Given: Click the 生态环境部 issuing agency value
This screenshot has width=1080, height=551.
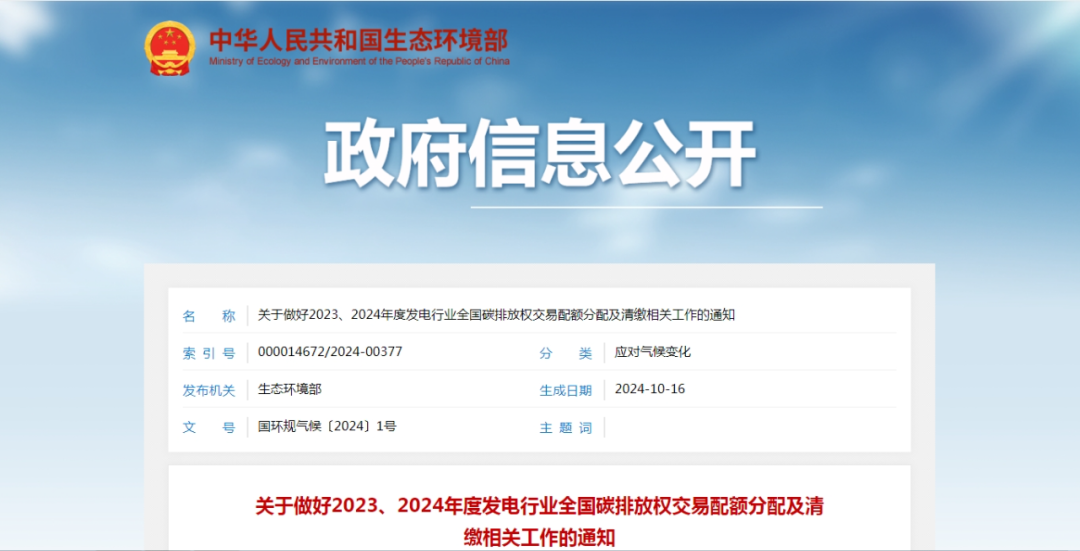Looking at the screenshot, I should [x=290, y=389].
